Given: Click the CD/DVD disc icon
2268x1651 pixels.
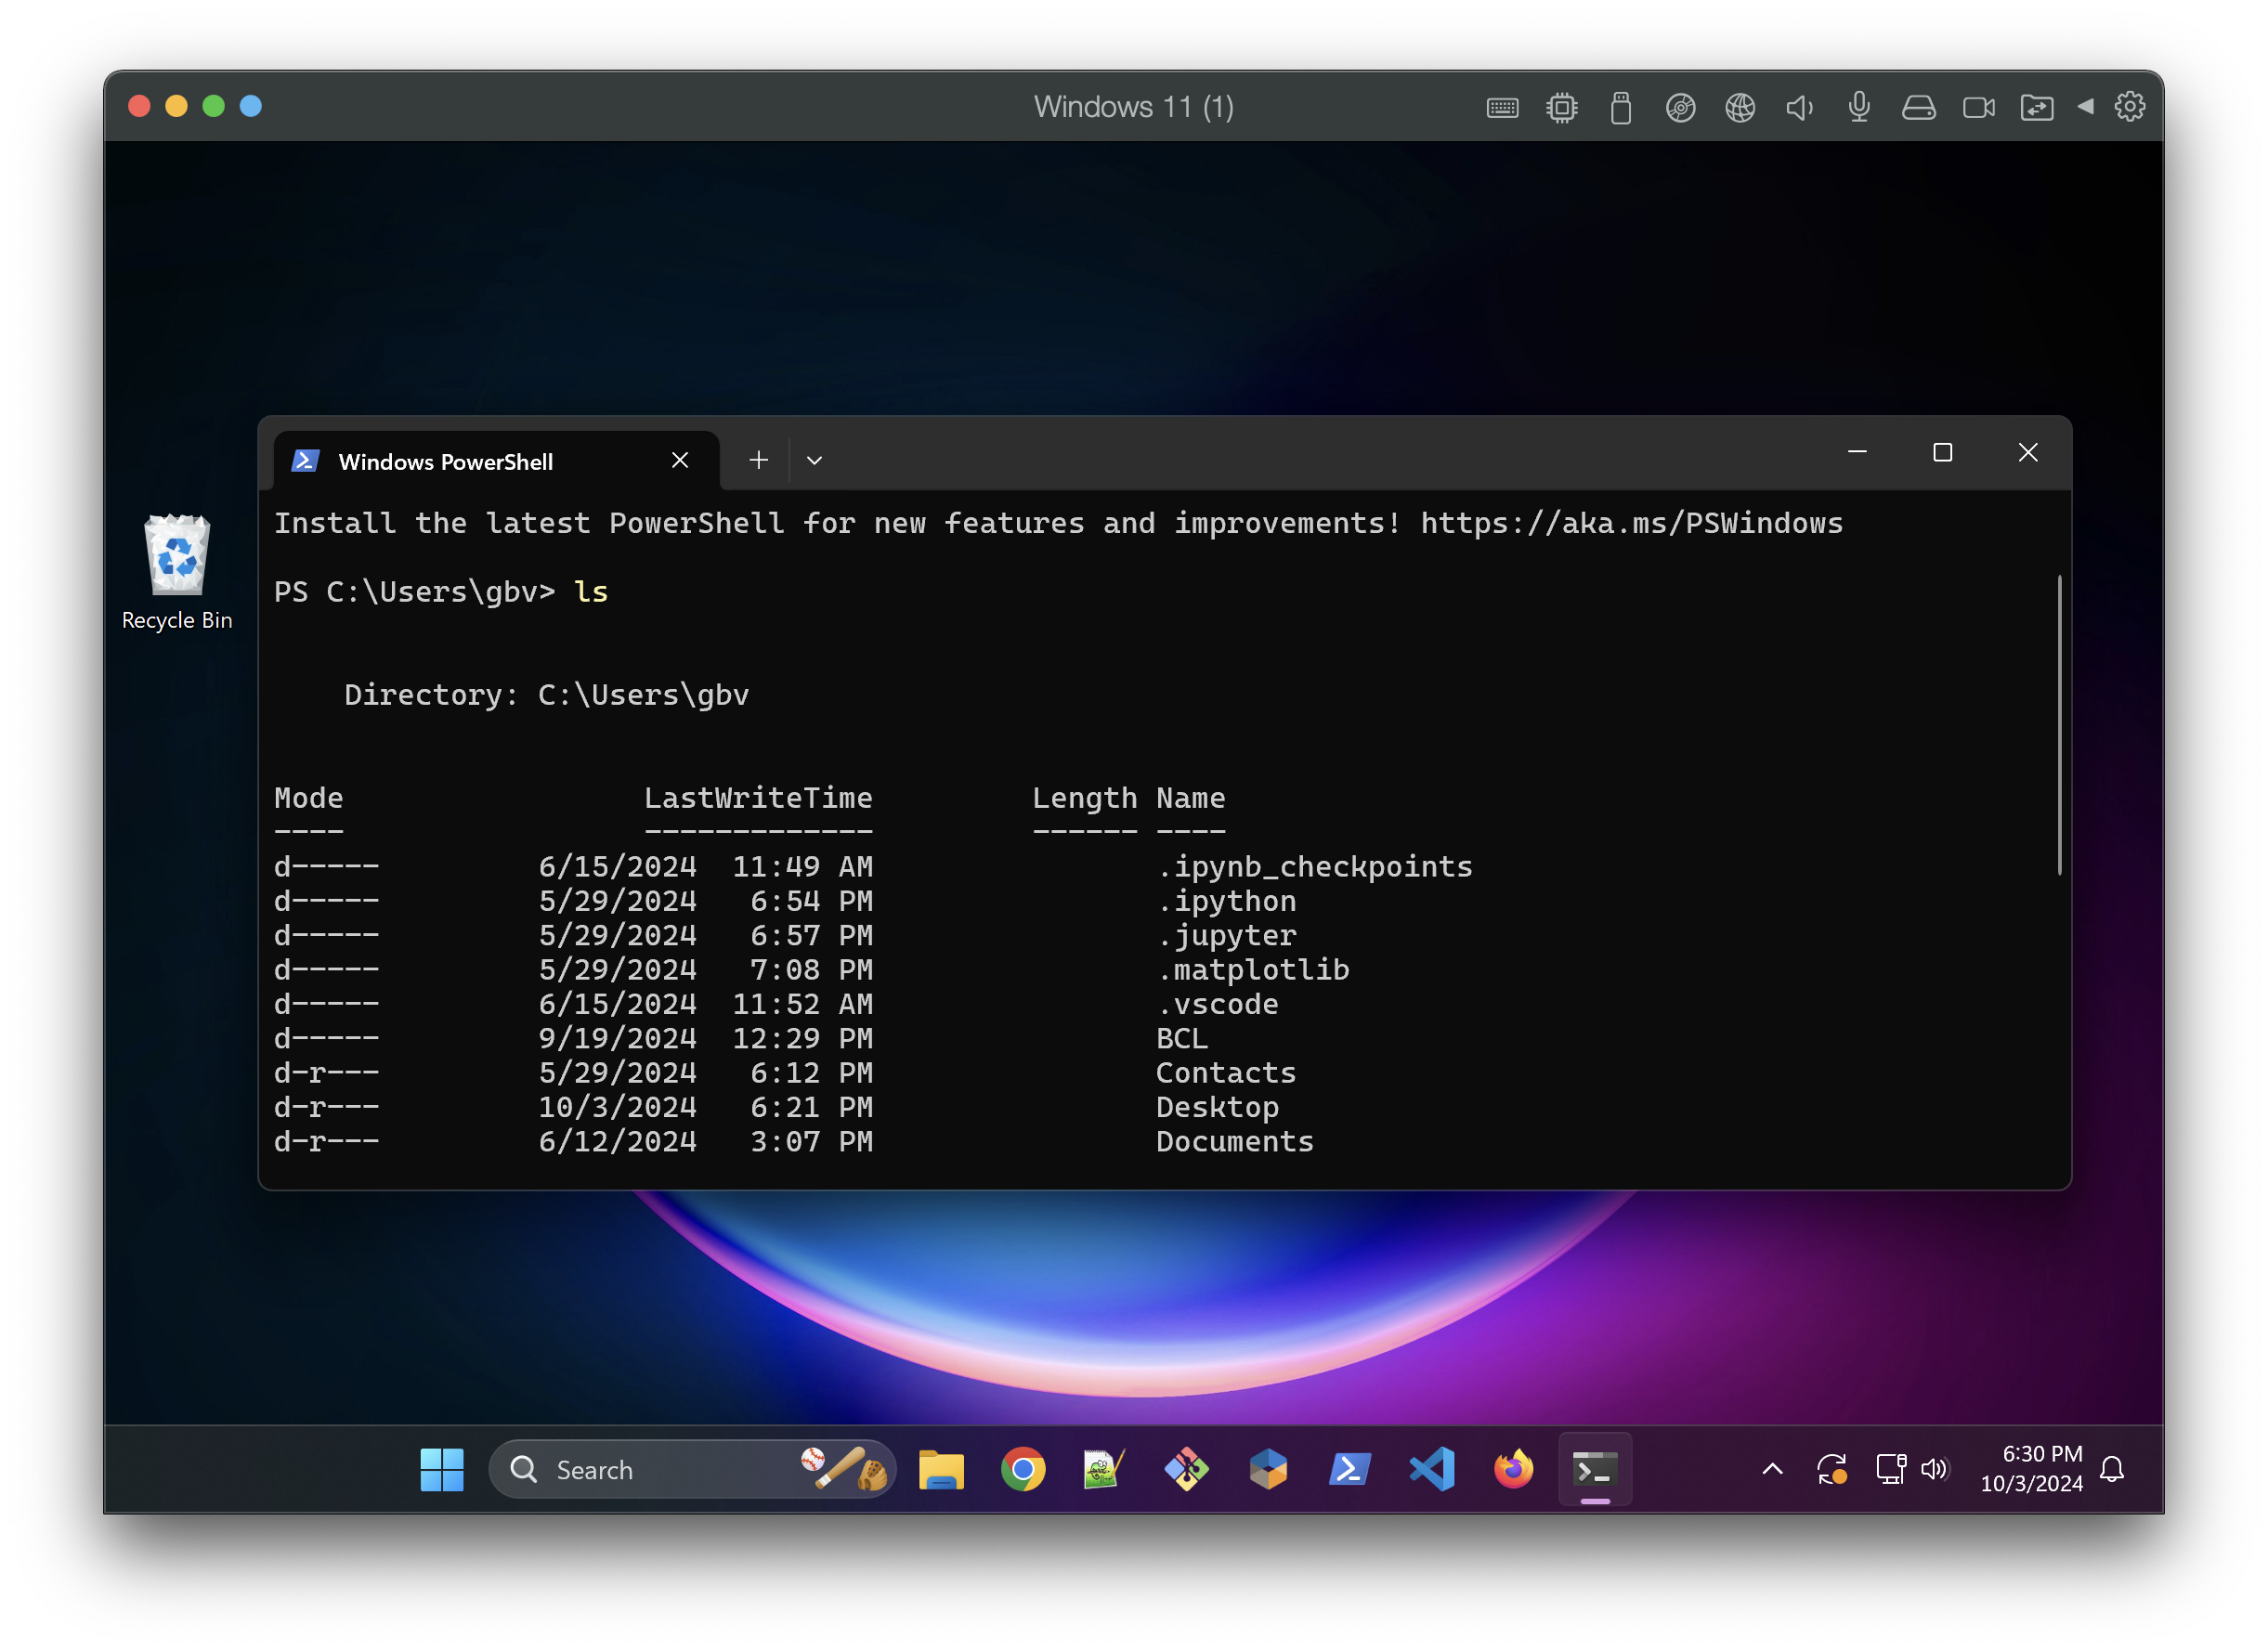Looking at the screenshot, I should coord(1680,108).
